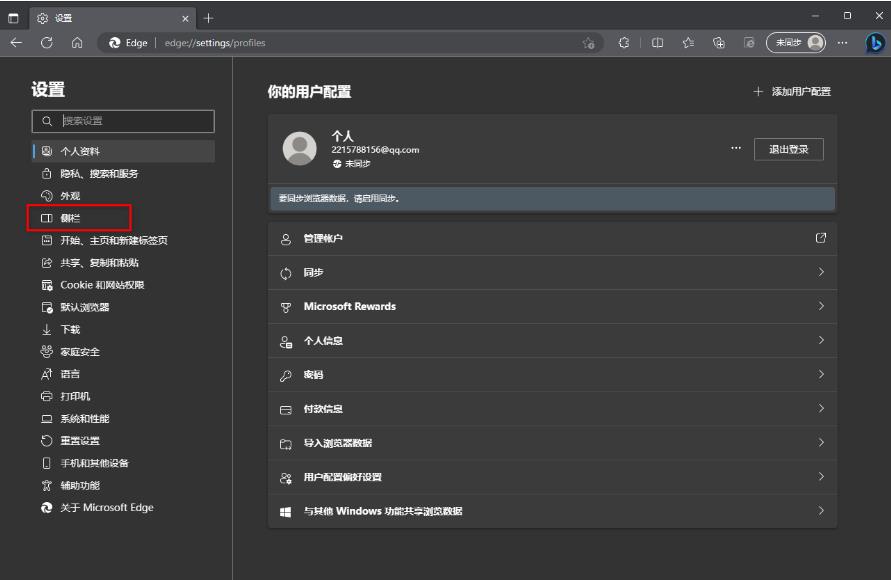Open the Collections icon

(719, 43)
